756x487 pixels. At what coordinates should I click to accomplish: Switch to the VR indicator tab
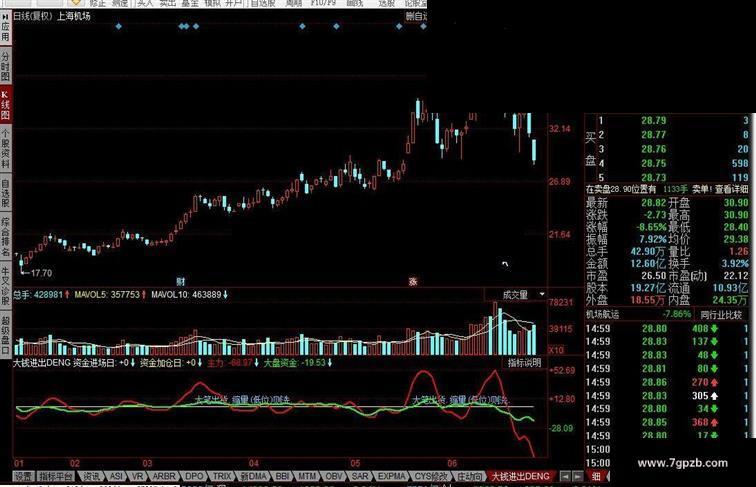(x=137, y=476)
